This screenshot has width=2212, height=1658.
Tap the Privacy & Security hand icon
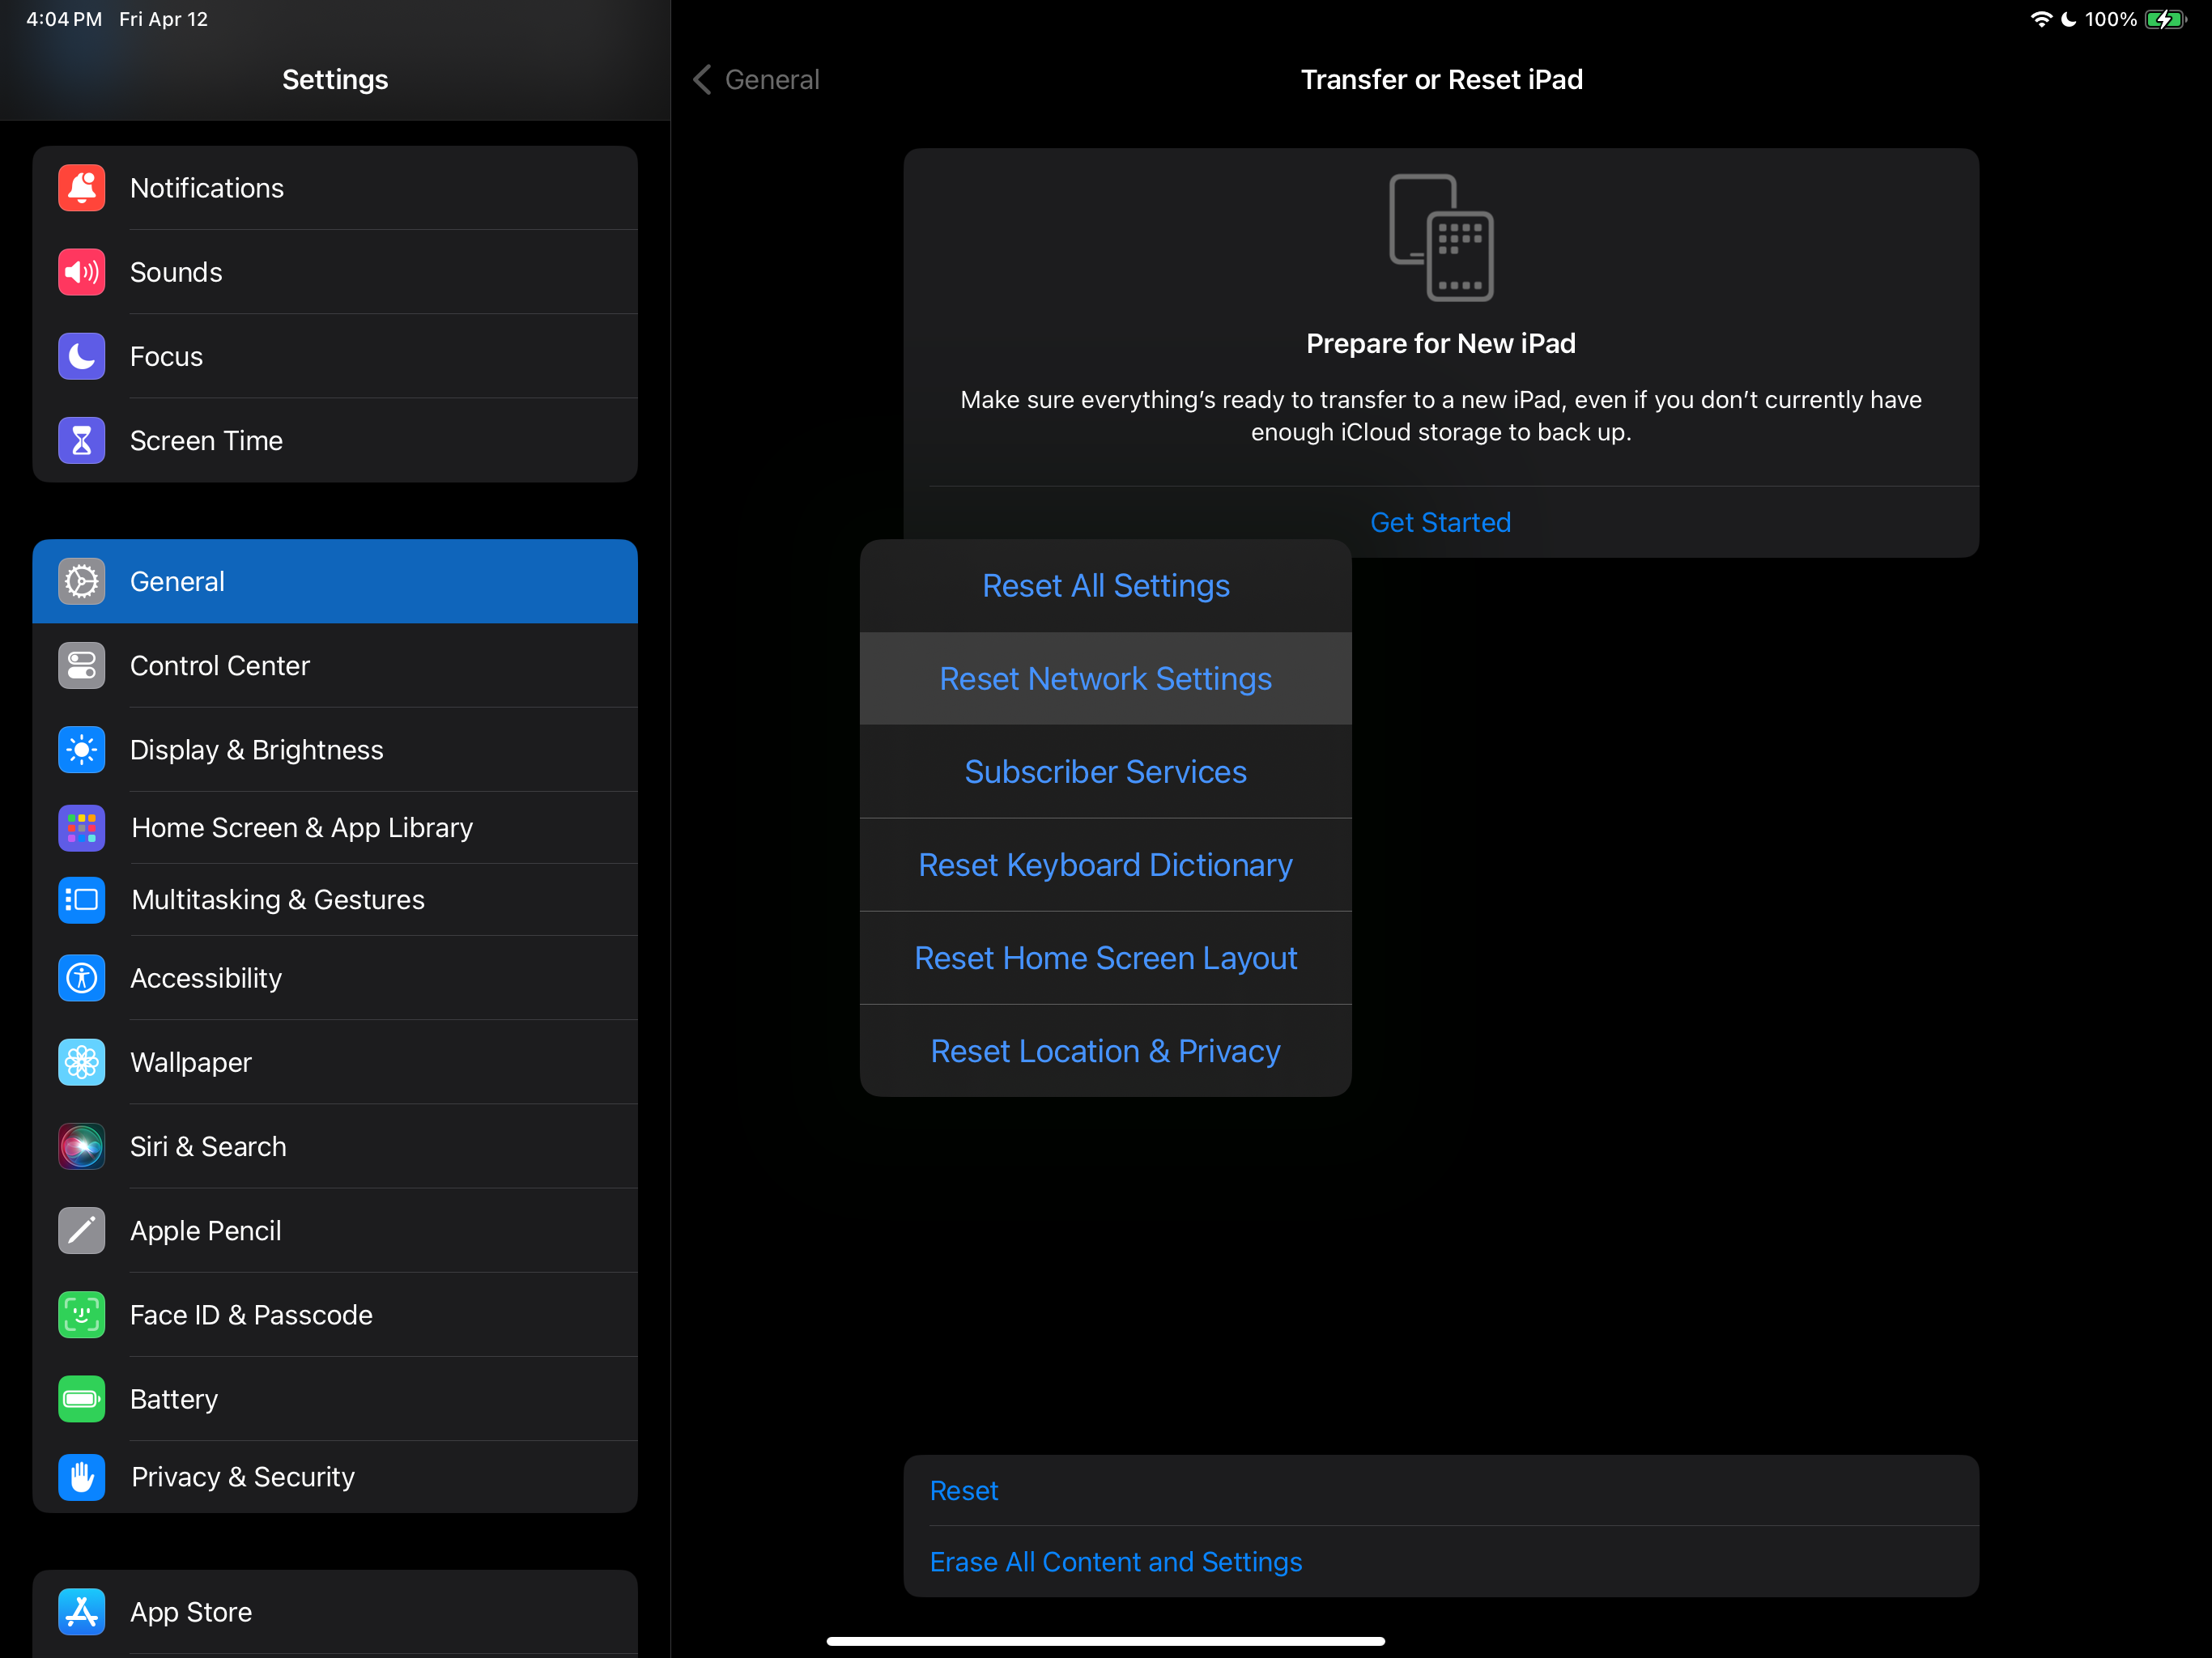coord(81,1477)
